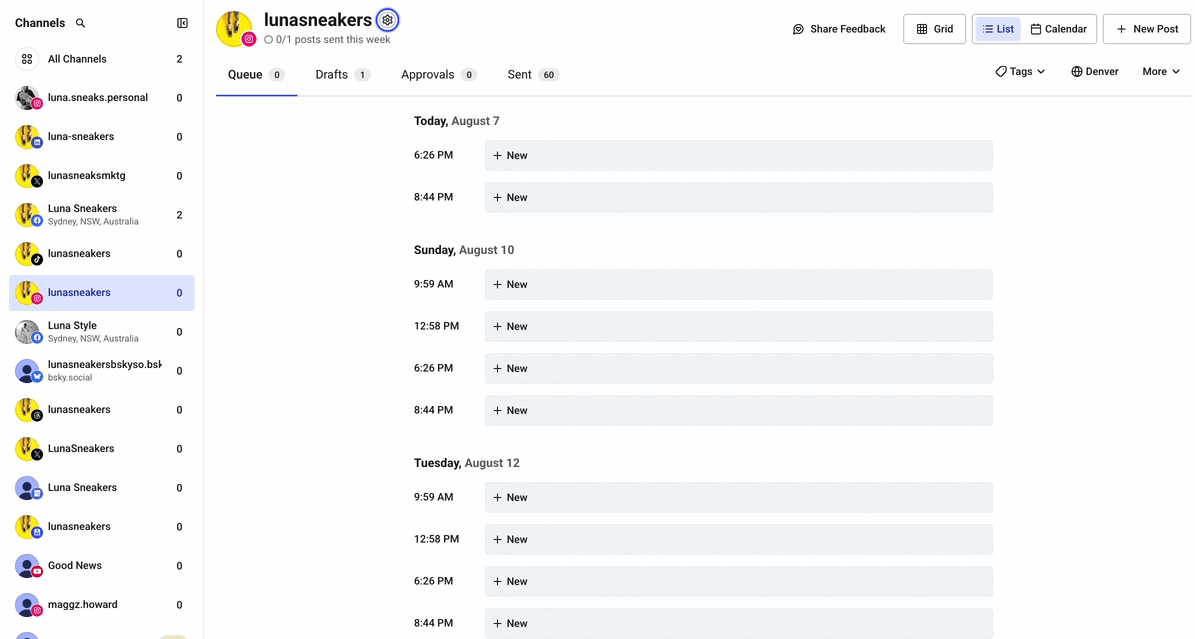This screenshot has height=639, width=1195.
Task: Open the Drafts tab
Action: (x=342, y=75)
